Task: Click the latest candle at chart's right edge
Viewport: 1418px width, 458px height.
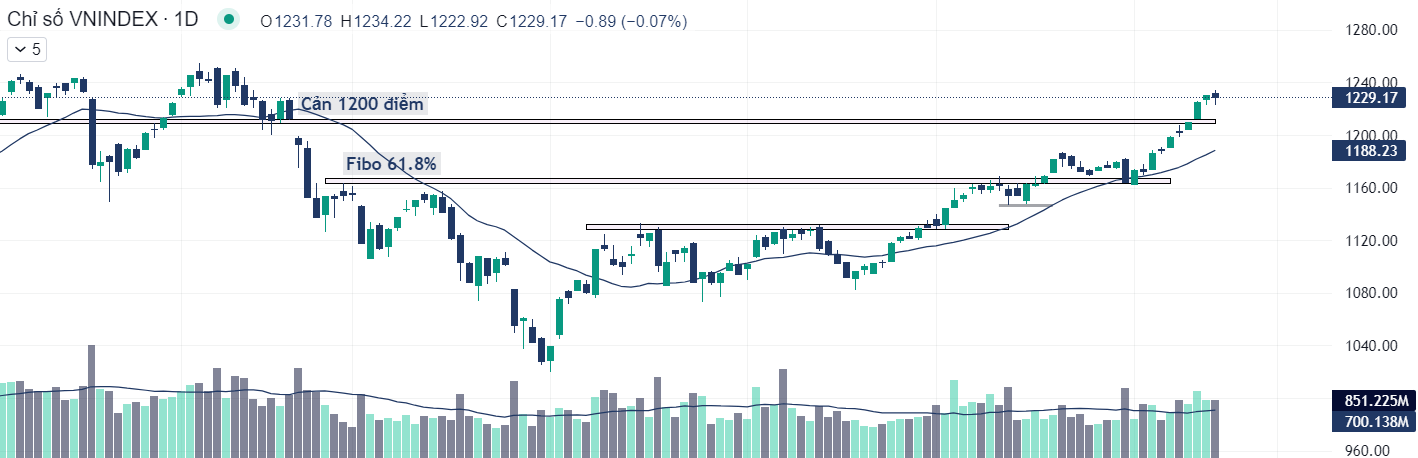Action: point(1215,95)
